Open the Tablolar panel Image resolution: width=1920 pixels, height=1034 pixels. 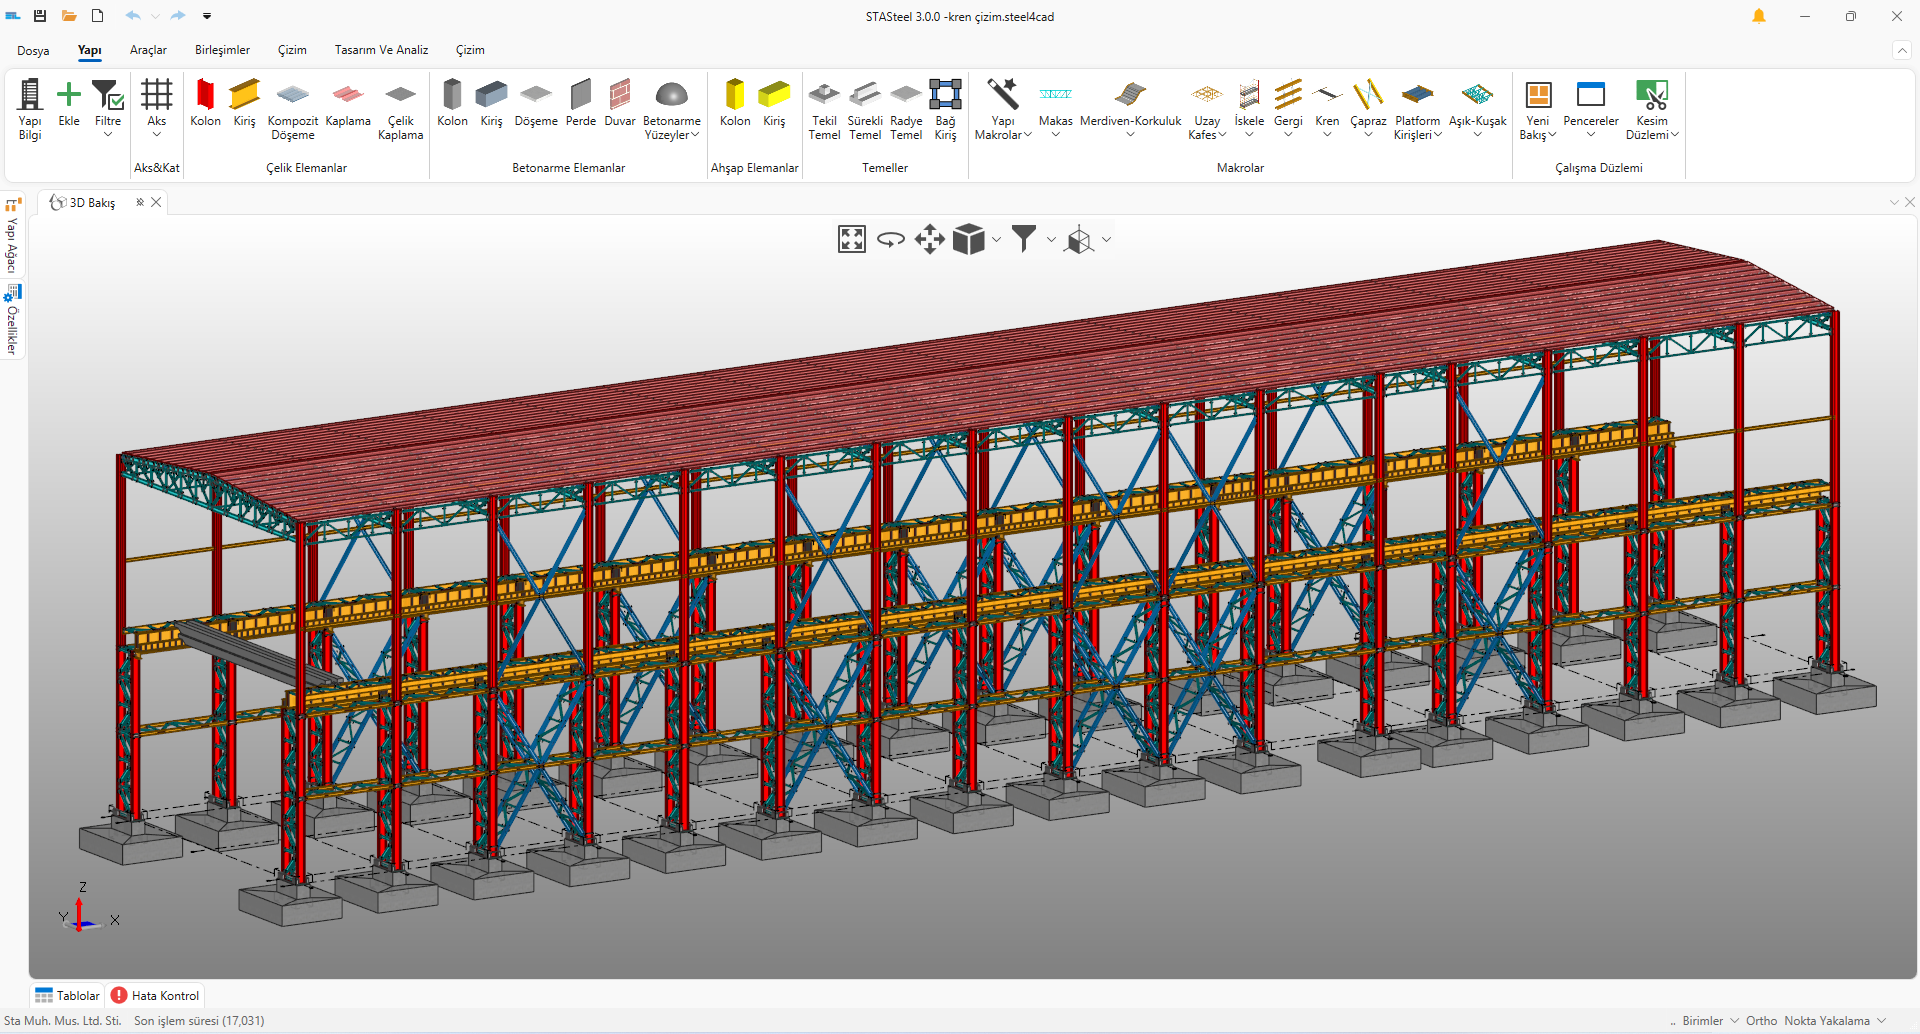pyautogui.click(x=68, y=995)
